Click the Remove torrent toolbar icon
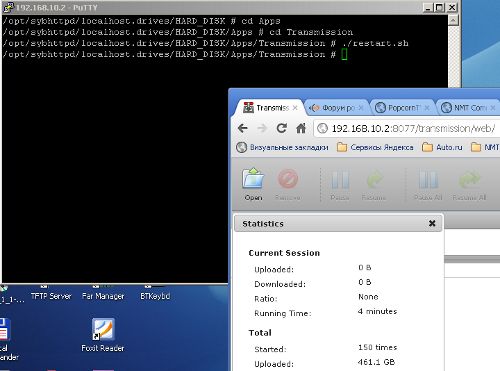Image resolution: width=500 pixels, height=371 pixels. click(288, 184)
